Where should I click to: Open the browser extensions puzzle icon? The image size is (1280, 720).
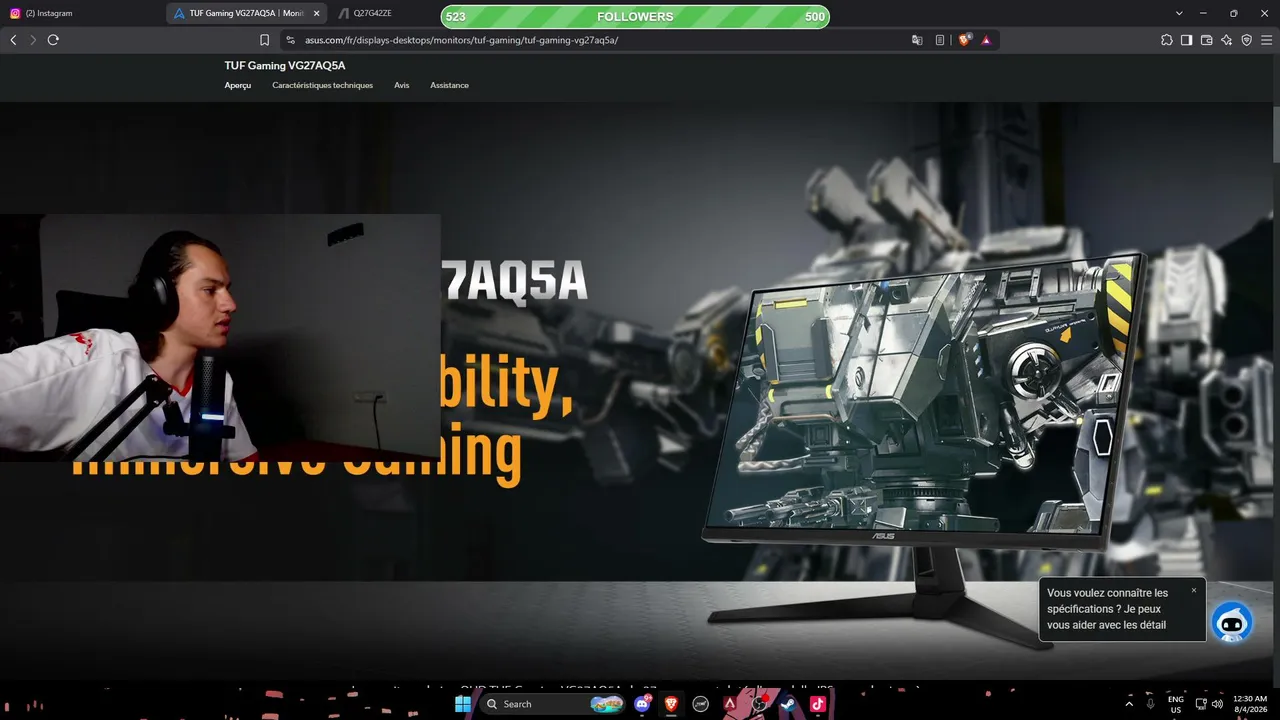[x=1166, y=40]
